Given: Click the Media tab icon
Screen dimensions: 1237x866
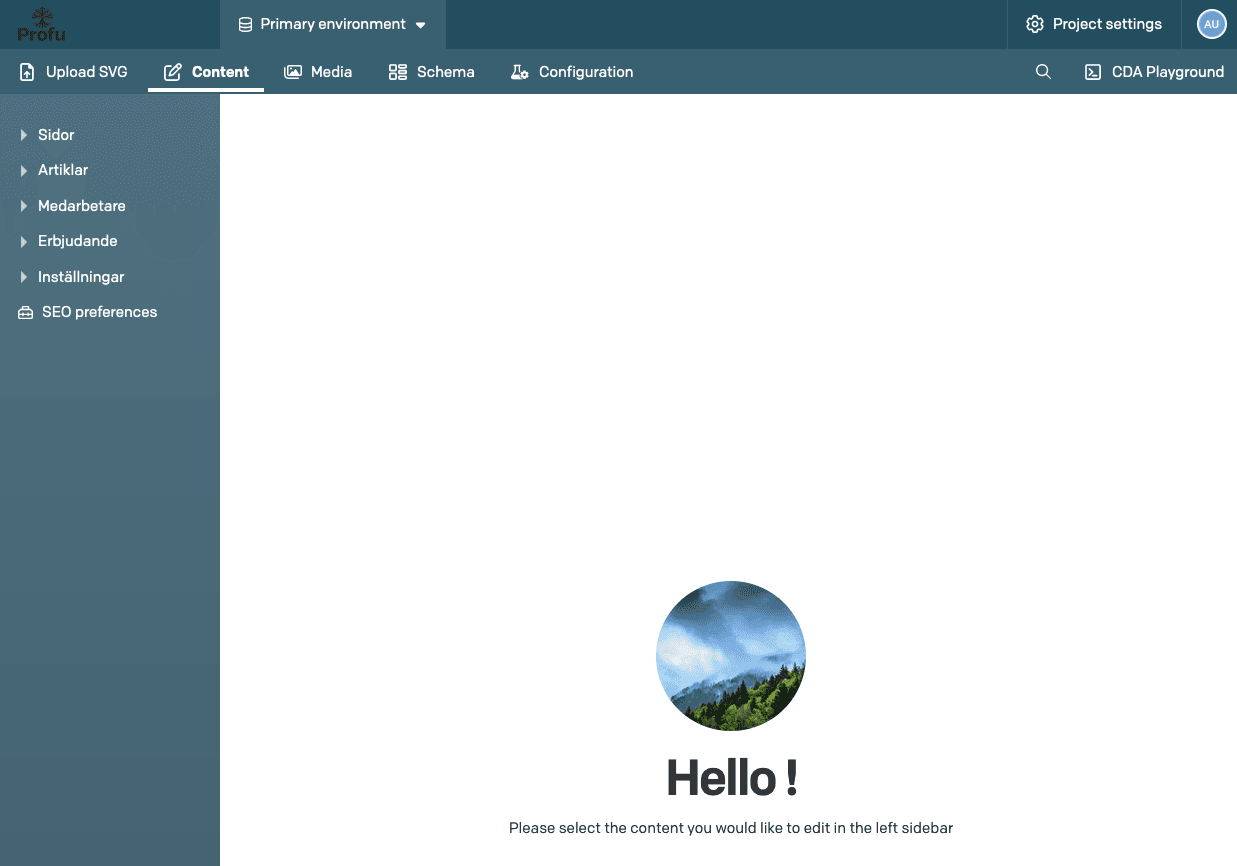Looking at the screenshot, I should coord(292,71).
